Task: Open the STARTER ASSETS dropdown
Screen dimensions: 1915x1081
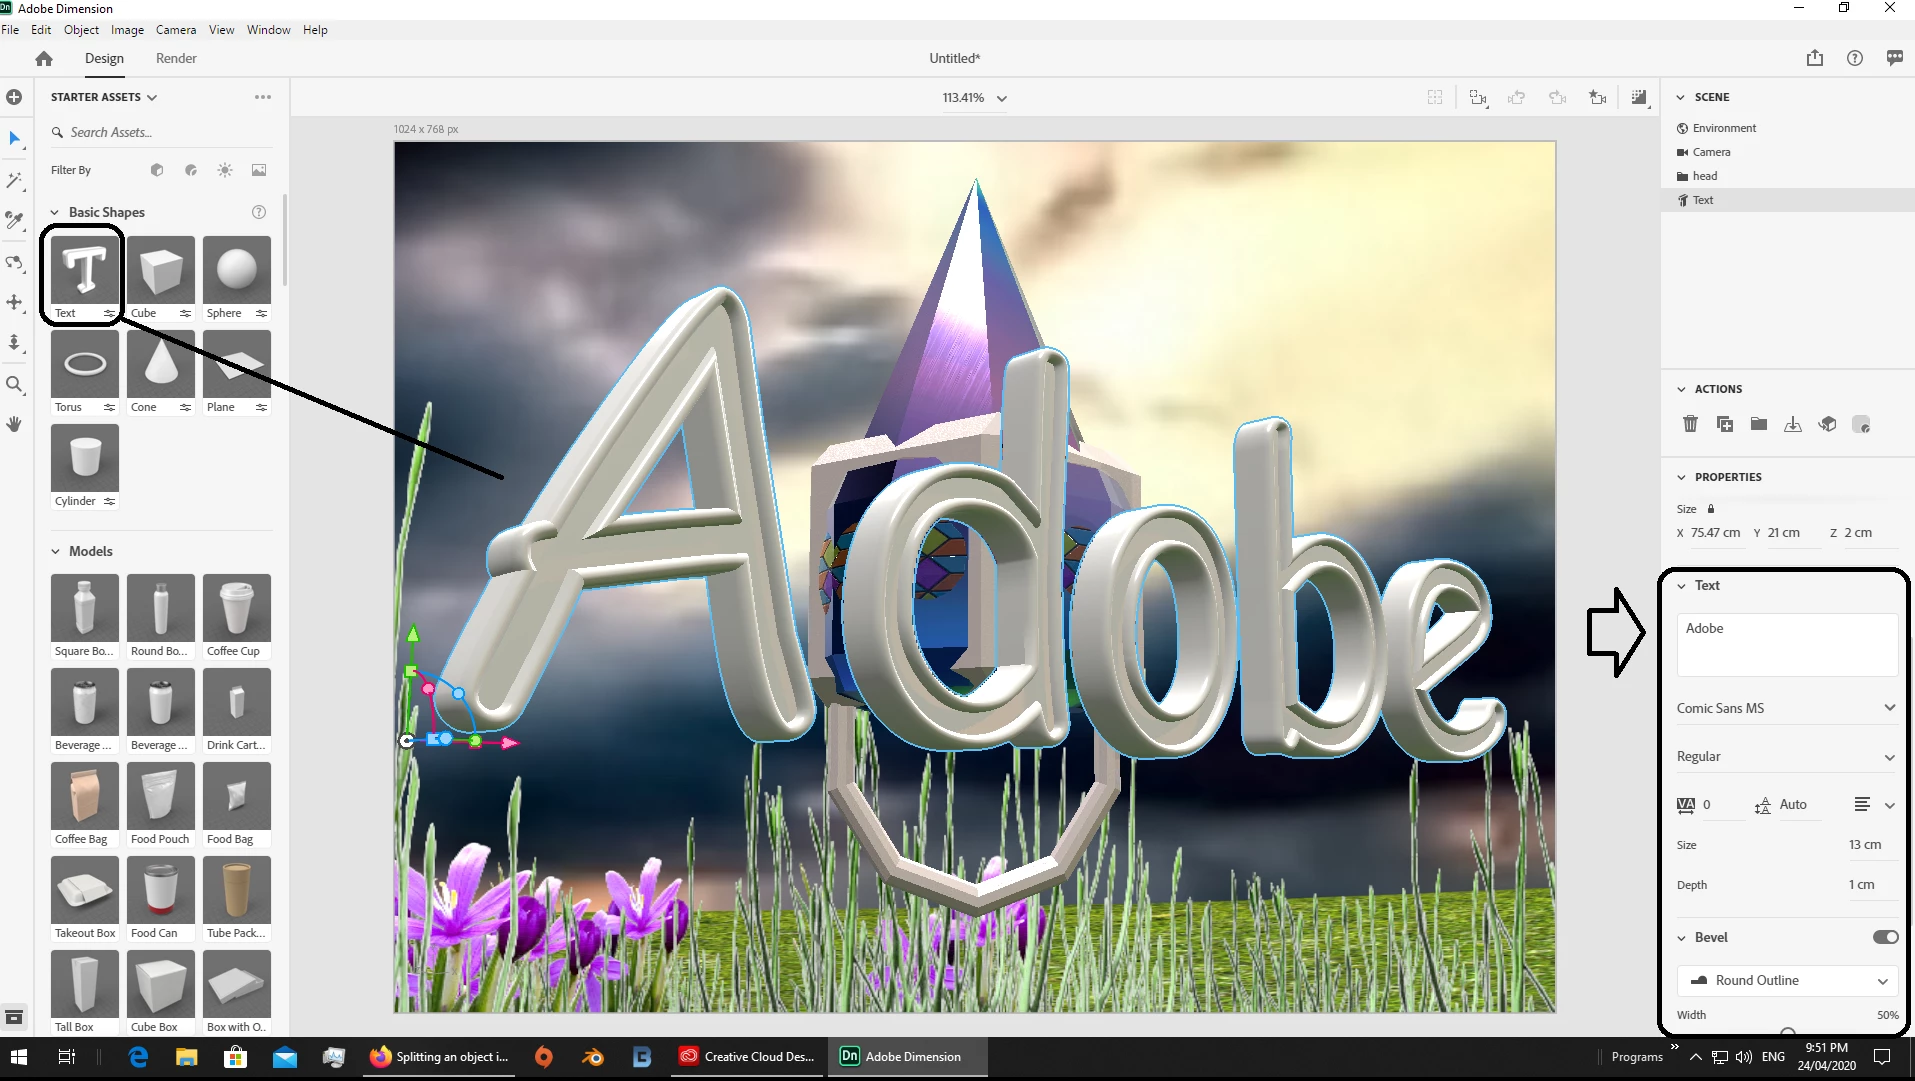Action: (x=104, y=97)
